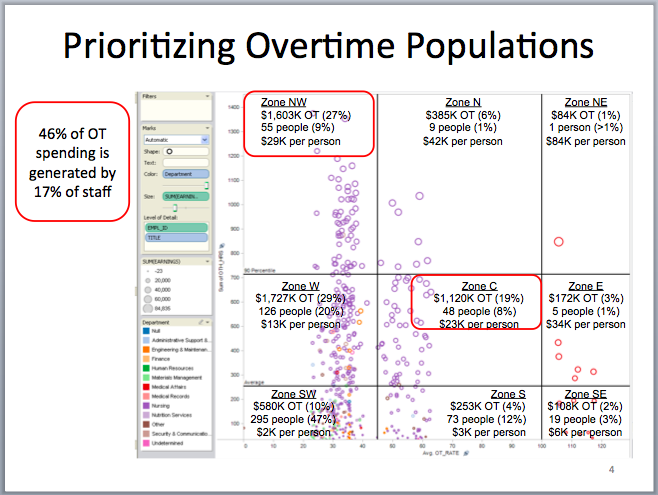The image size is (658, 495).
Task: Click the 84,835 size legend circle
Action: pos(148,308)
